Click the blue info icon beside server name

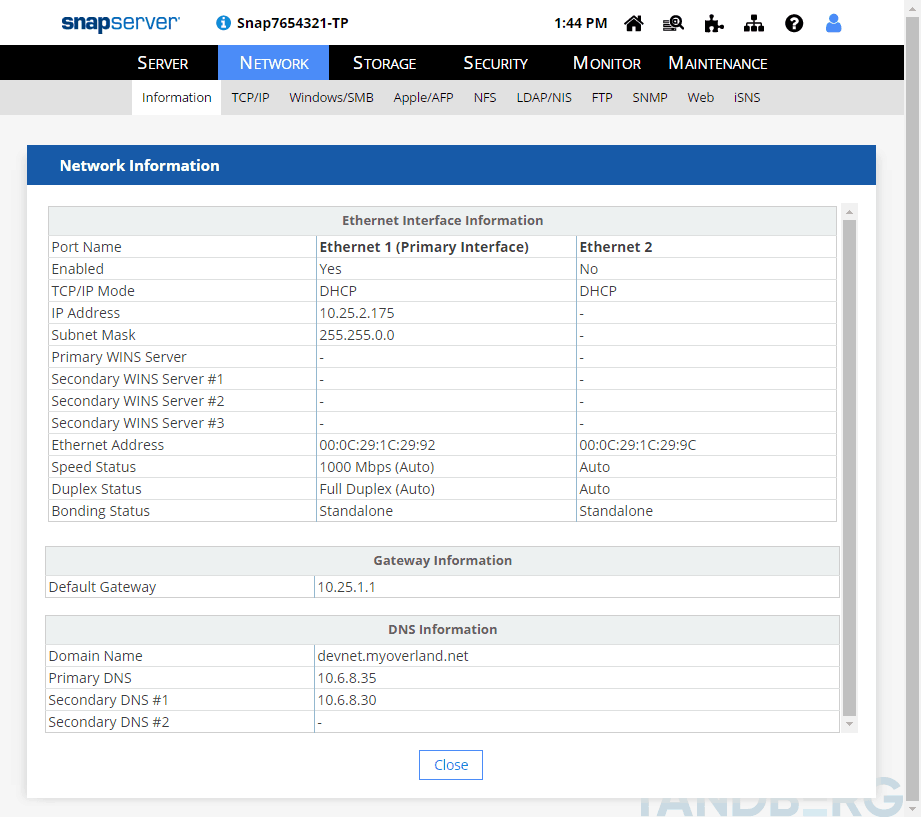coord(223,23)
